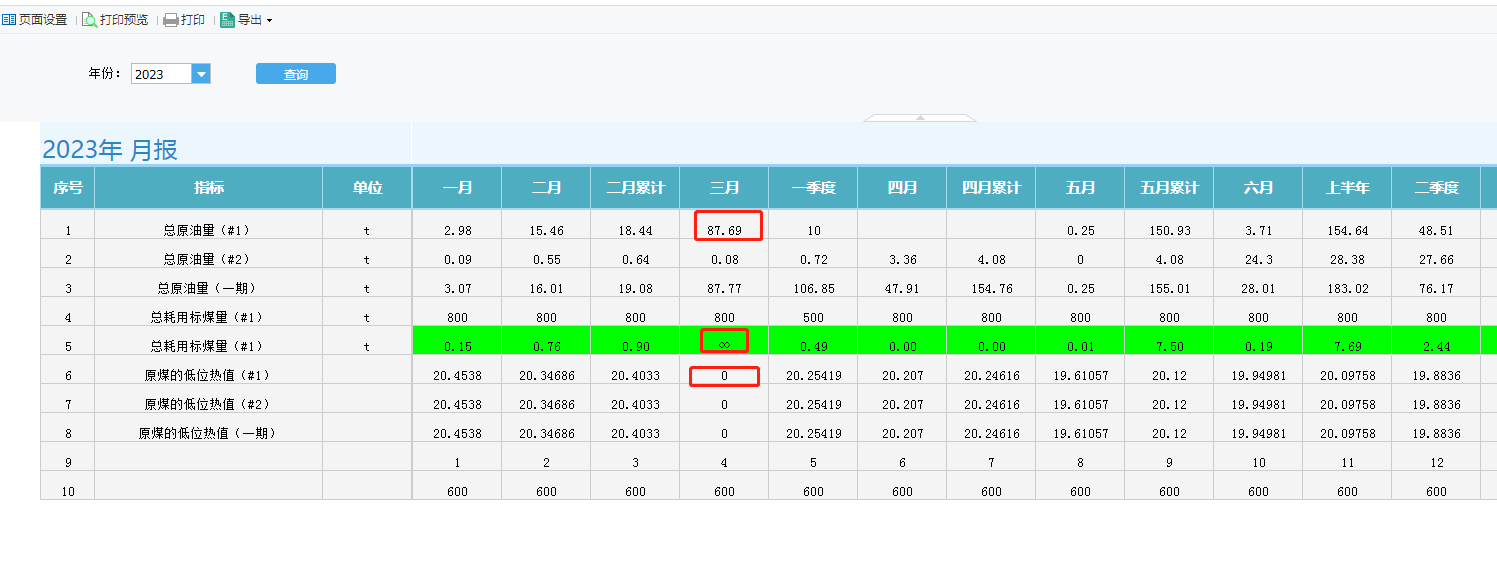
Task: Select the 打印预览 toolbar label
Action: point(124,20)
